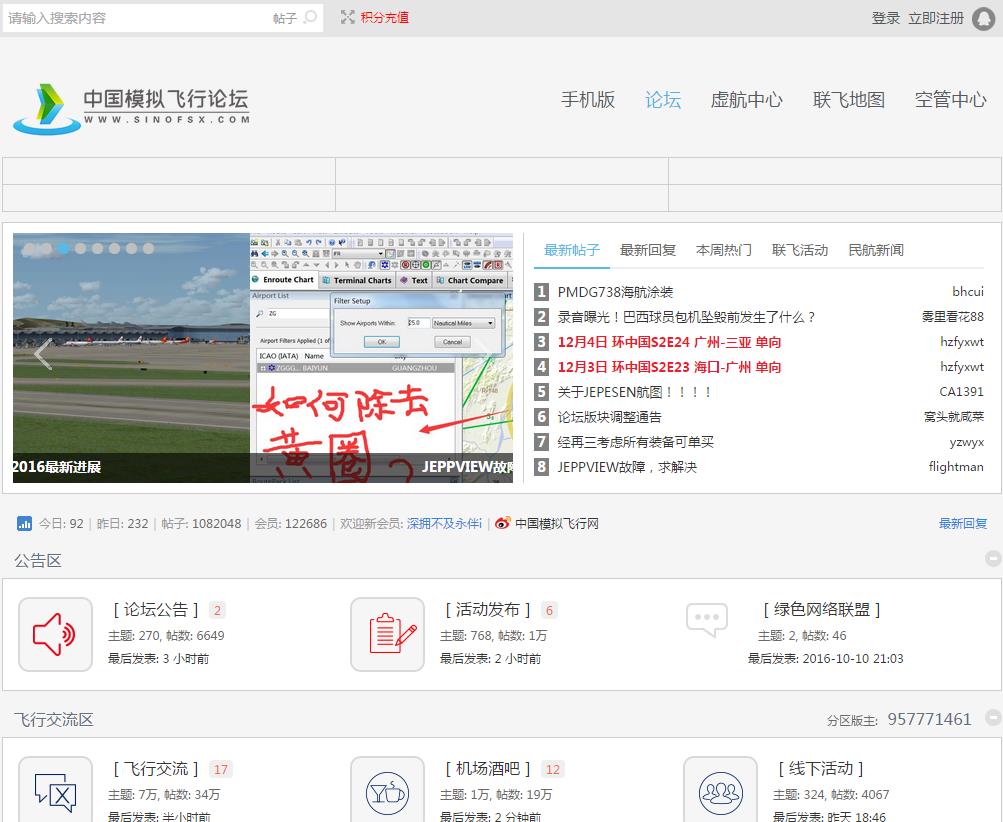Screen dimensions: 1003x822
Task: Click the 中国模拟飞行论坛 site logo
Action: pos(132,109)
